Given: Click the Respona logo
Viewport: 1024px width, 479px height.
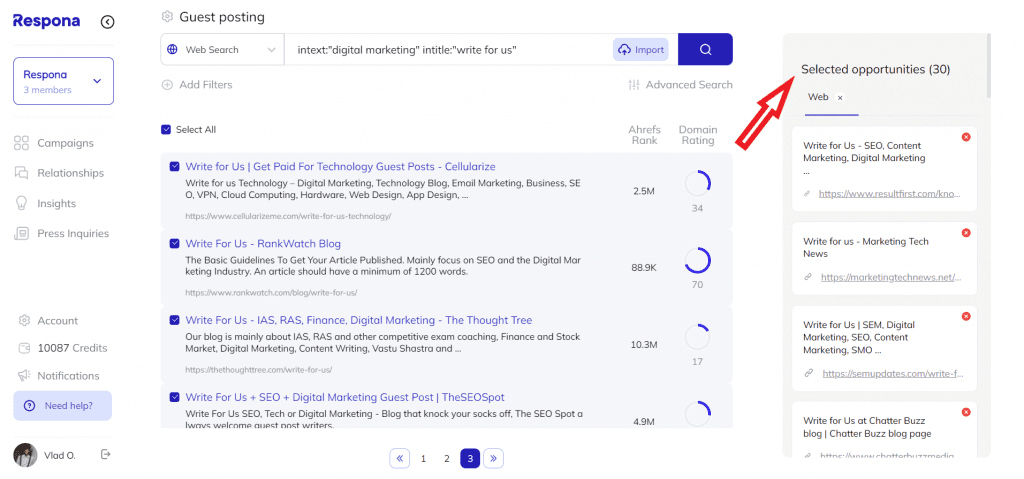Looking at the screenshot, I should [x=47, y=21].
